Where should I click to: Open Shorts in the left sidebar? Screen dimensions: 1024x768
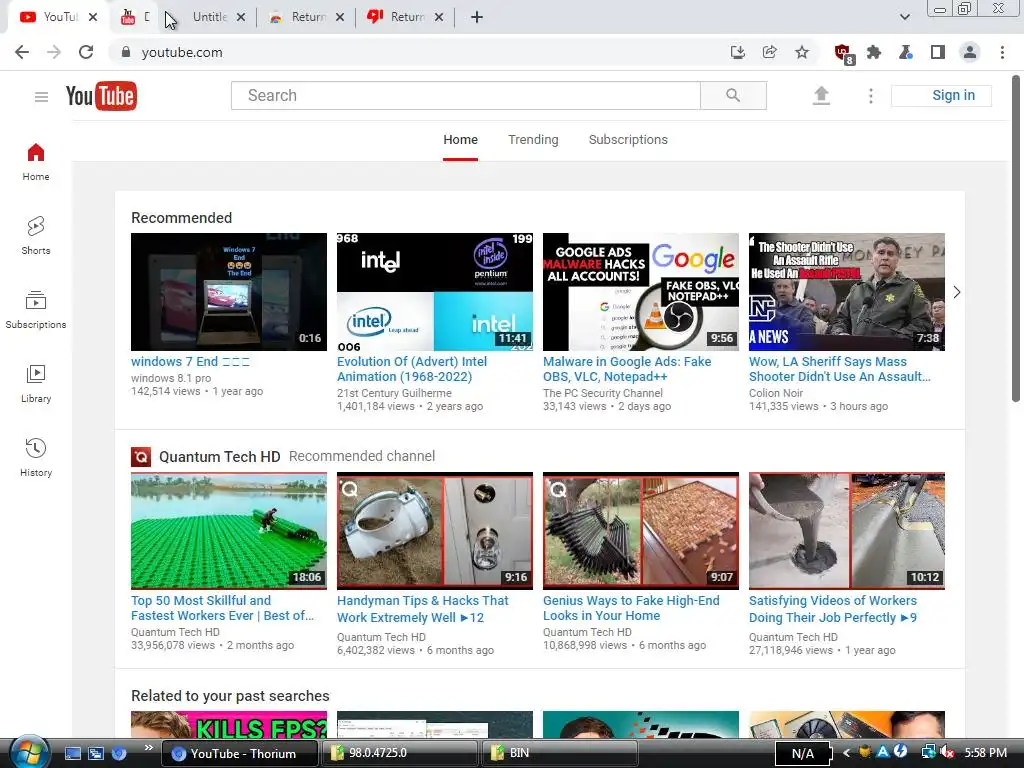tap(36, 236)
